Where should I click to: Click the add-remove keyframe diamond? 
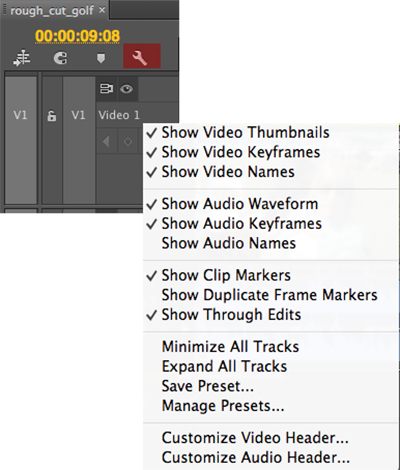tap(128, 142)
